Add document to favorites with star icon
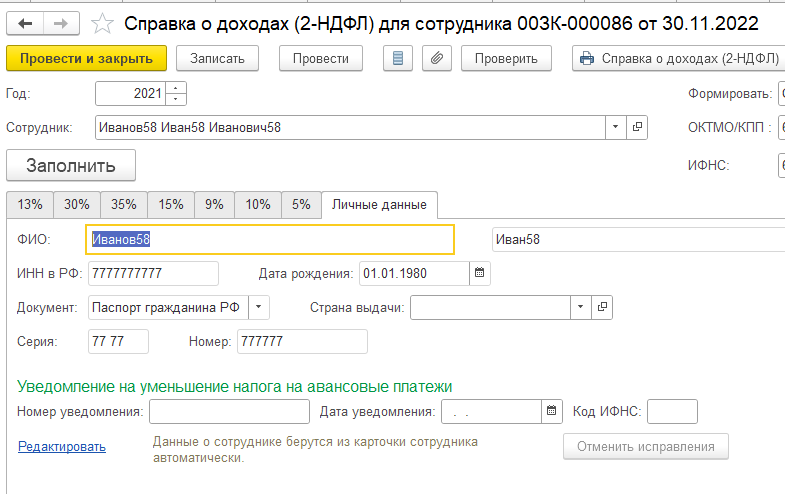This screenshot has width=785, height=494. coord(103,24)
